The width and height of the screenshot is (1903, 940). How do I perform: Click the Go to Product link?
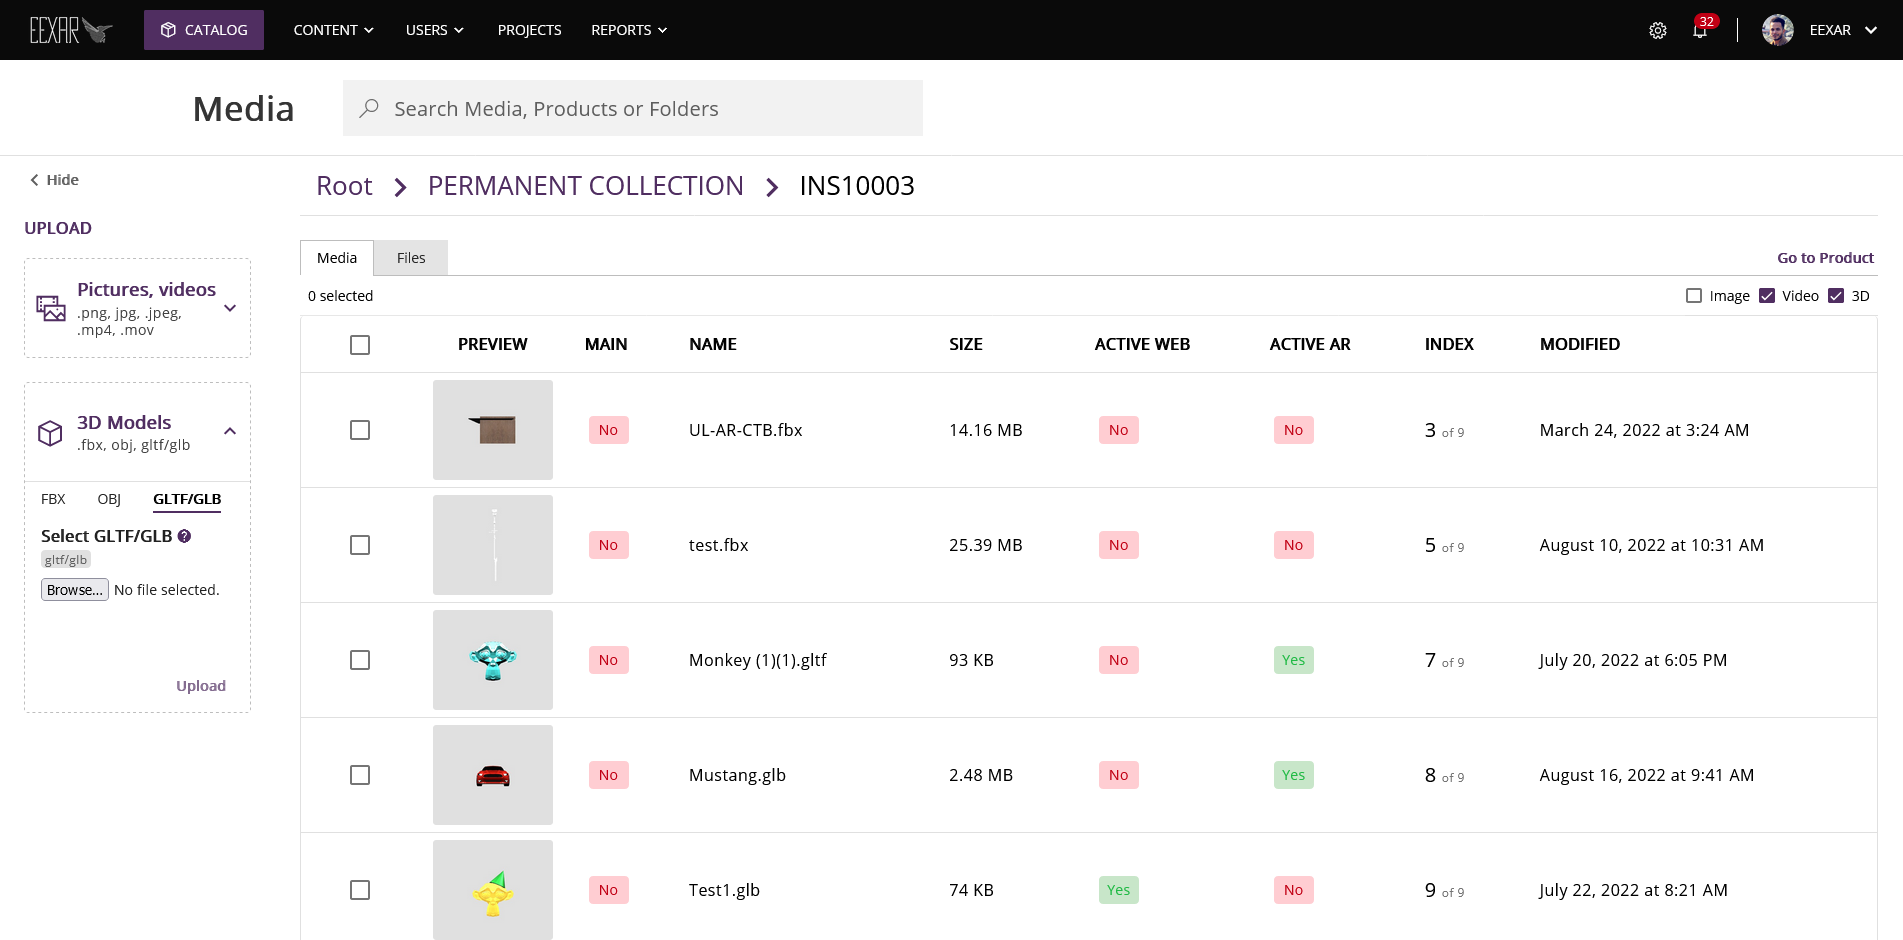(x=1824, y=258)
